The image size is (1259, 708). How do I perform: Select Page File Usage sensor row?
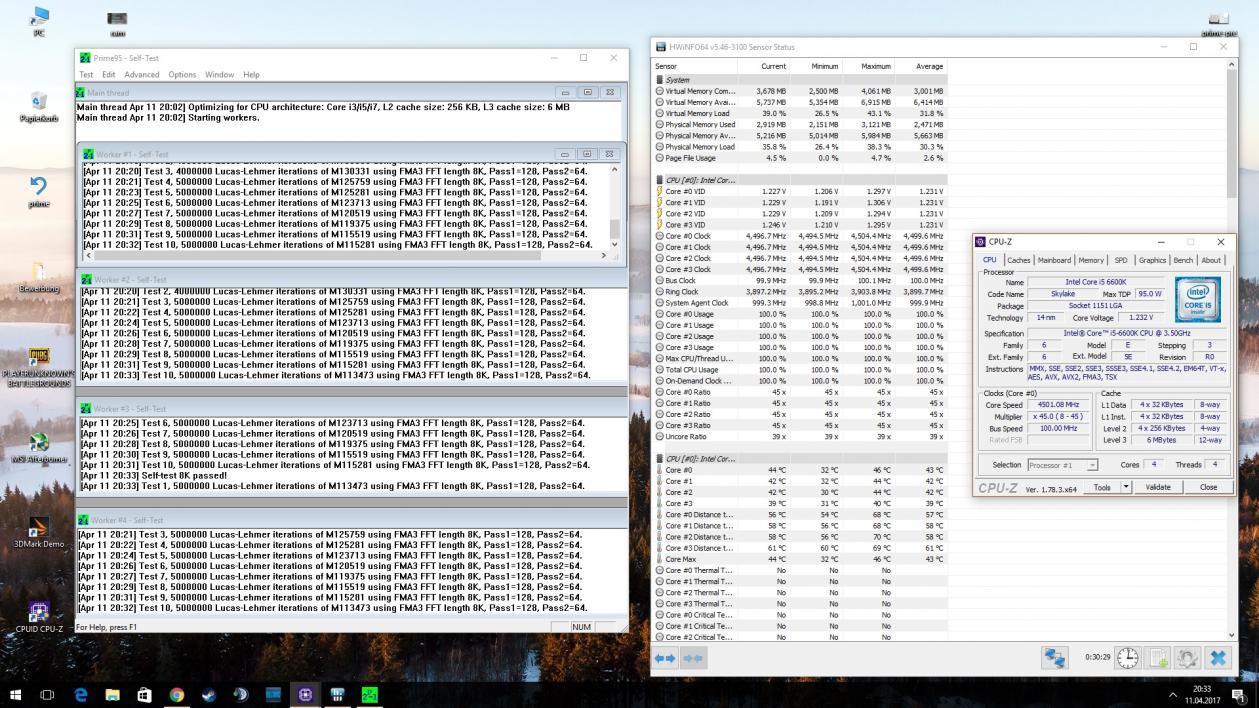click(799, 158)
